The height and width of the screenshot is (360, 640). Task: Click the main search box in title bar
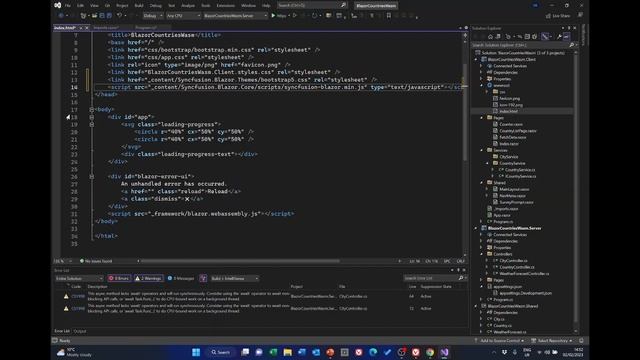point(312,5)
